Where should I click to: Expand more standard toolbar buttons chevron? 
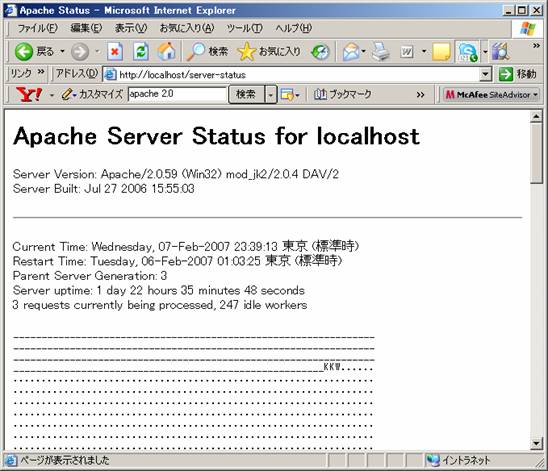pos(536,46)
